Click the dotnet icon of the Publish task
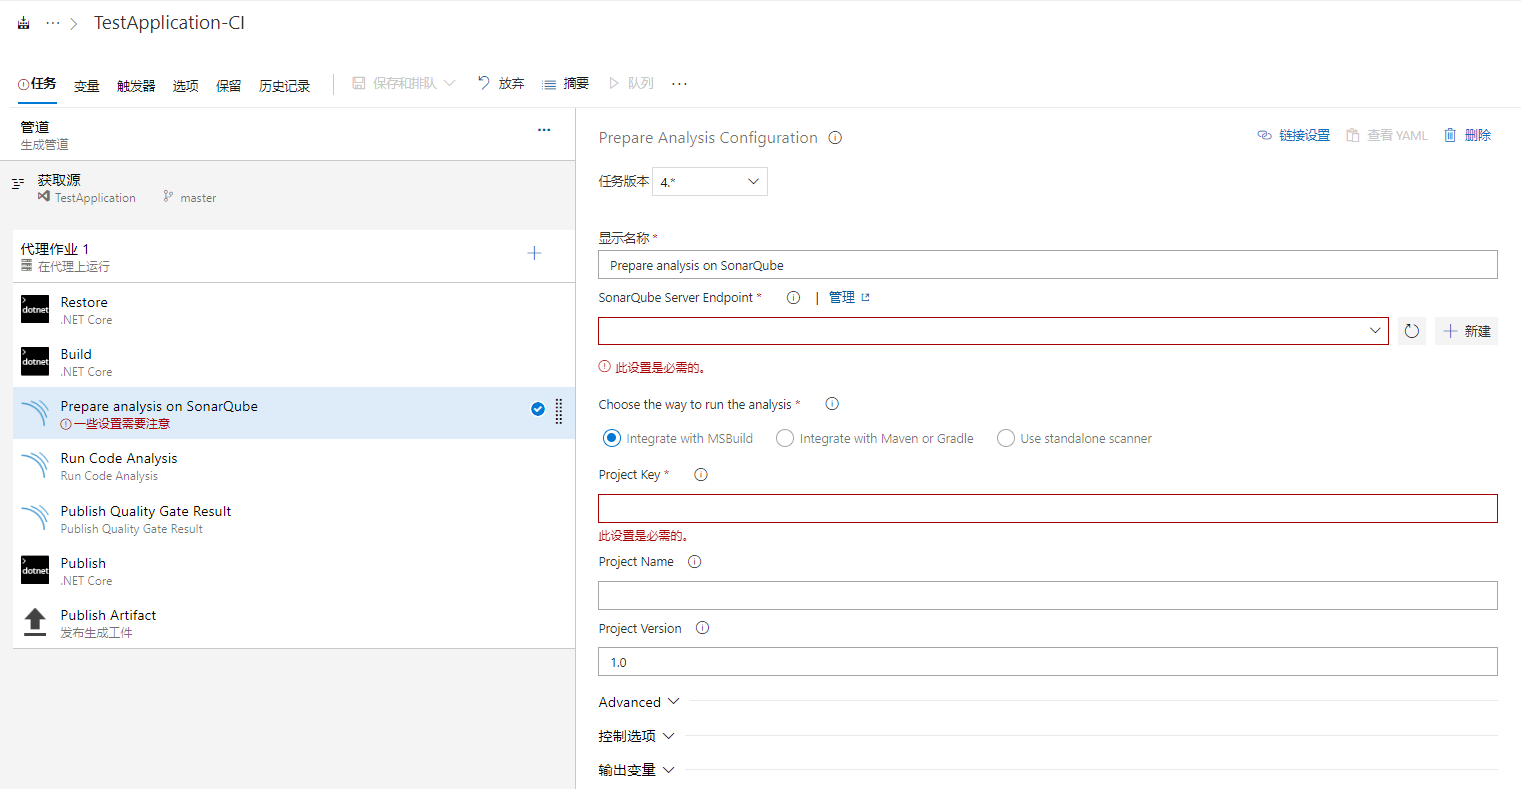The height and width of the screenshot is (793, 1521). (35, 570)
